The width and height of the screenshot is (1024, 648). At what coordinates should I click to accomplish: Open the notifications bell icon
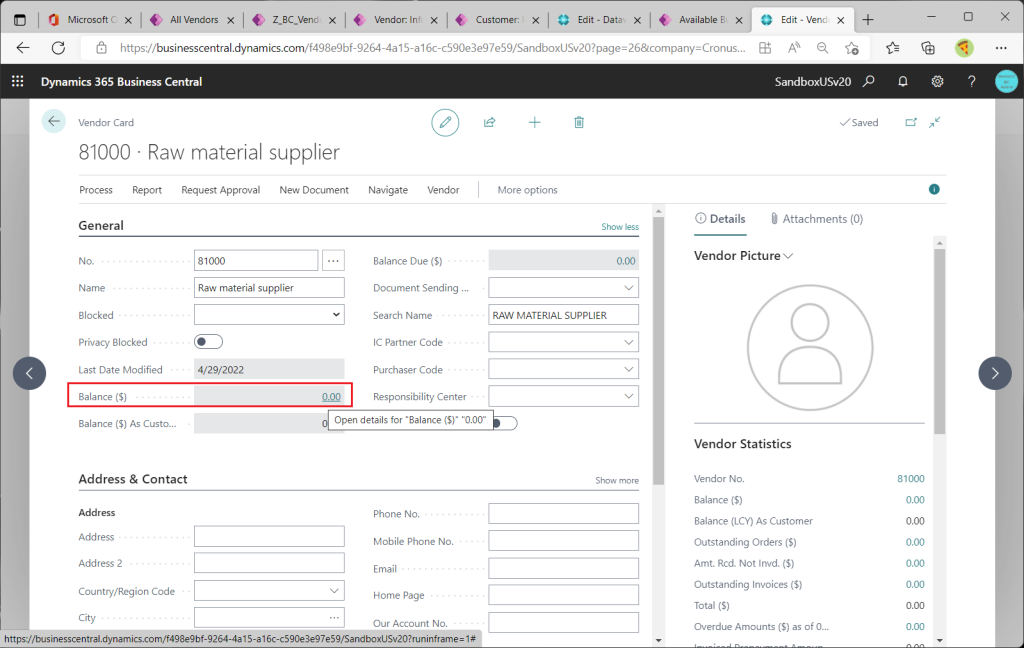[x=903, y=81]
